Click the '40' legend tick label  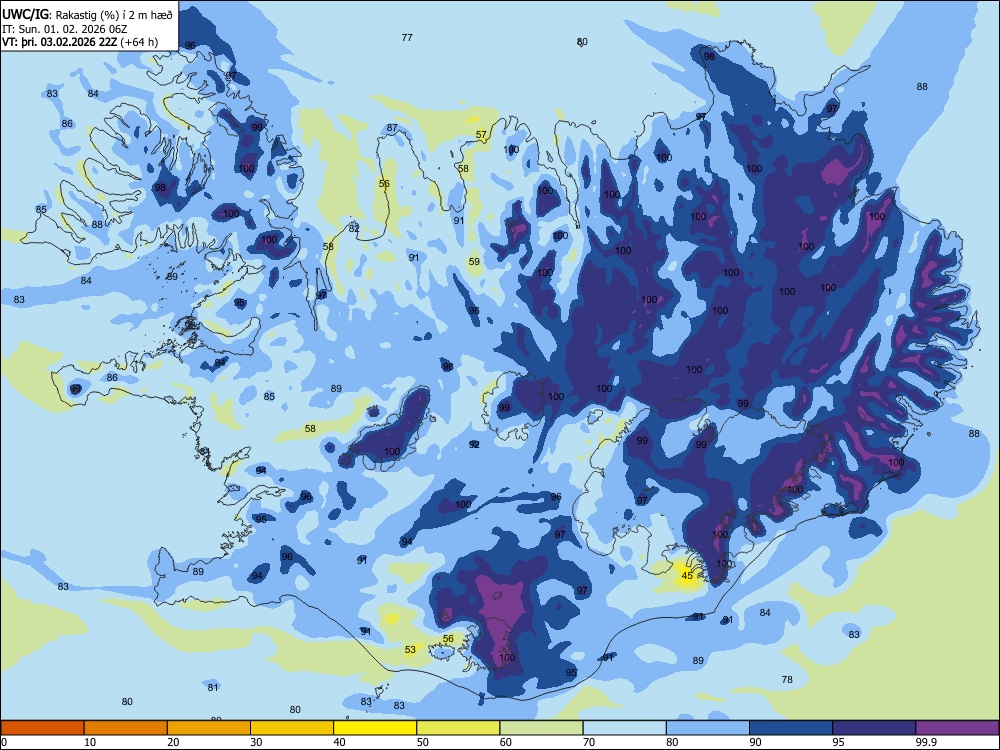click(339, 742)
